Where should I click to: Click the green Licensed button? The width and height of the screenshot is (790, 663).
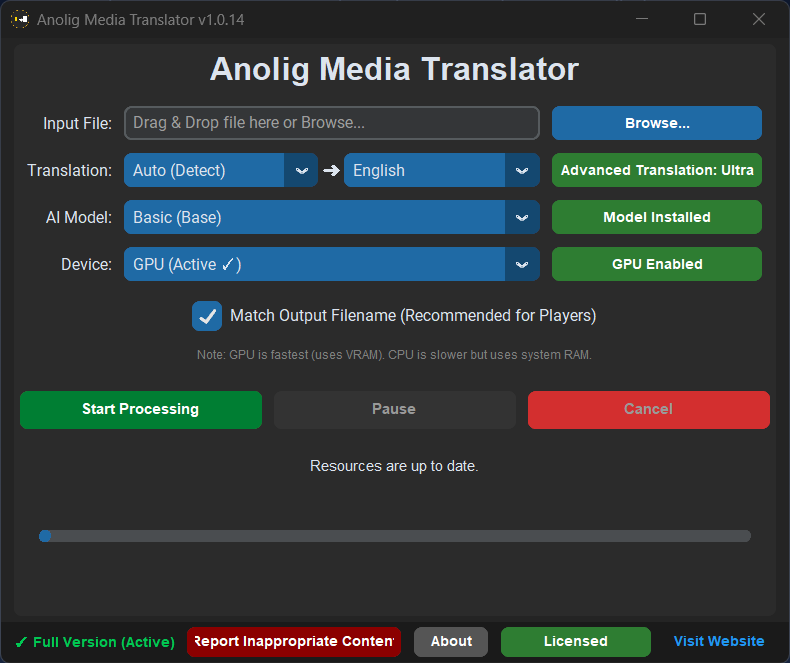575,641
